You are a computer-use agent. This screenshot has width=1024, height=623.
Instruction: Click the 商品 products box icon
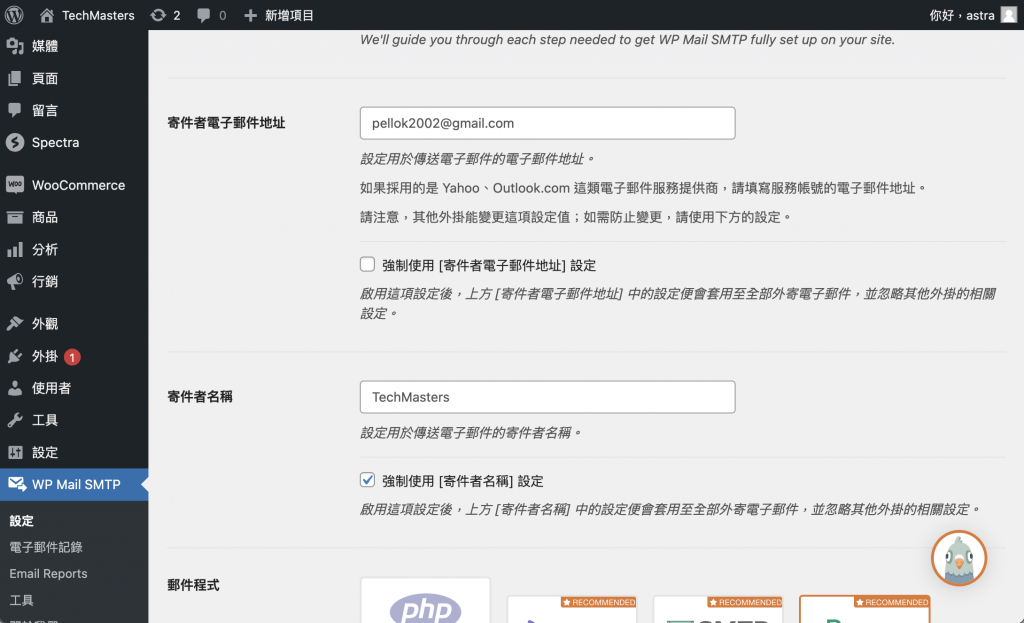point(15,217)
